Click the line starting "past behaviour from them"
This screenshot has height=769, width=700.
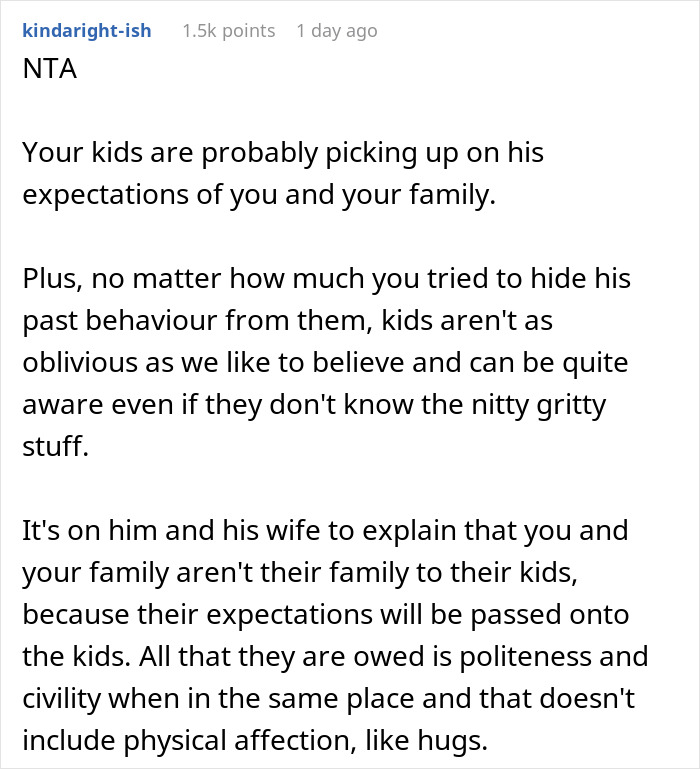(288, 321)
